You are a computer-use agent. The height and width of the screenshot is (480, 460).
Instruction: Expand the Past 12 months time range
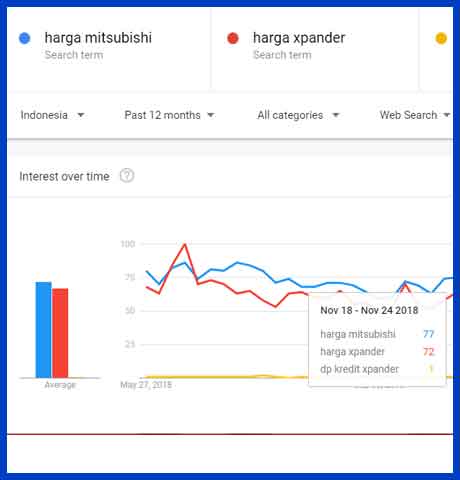[169, 115]
